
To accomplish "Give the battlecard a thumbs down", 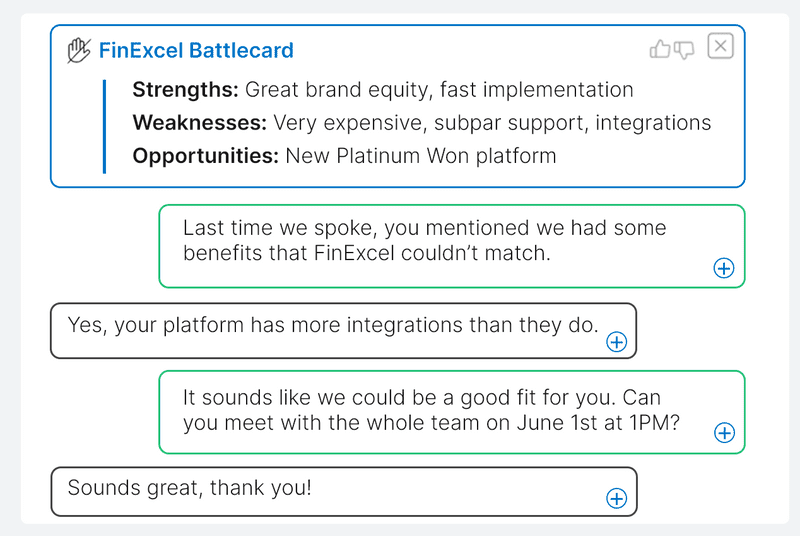I will coord(684,50).
